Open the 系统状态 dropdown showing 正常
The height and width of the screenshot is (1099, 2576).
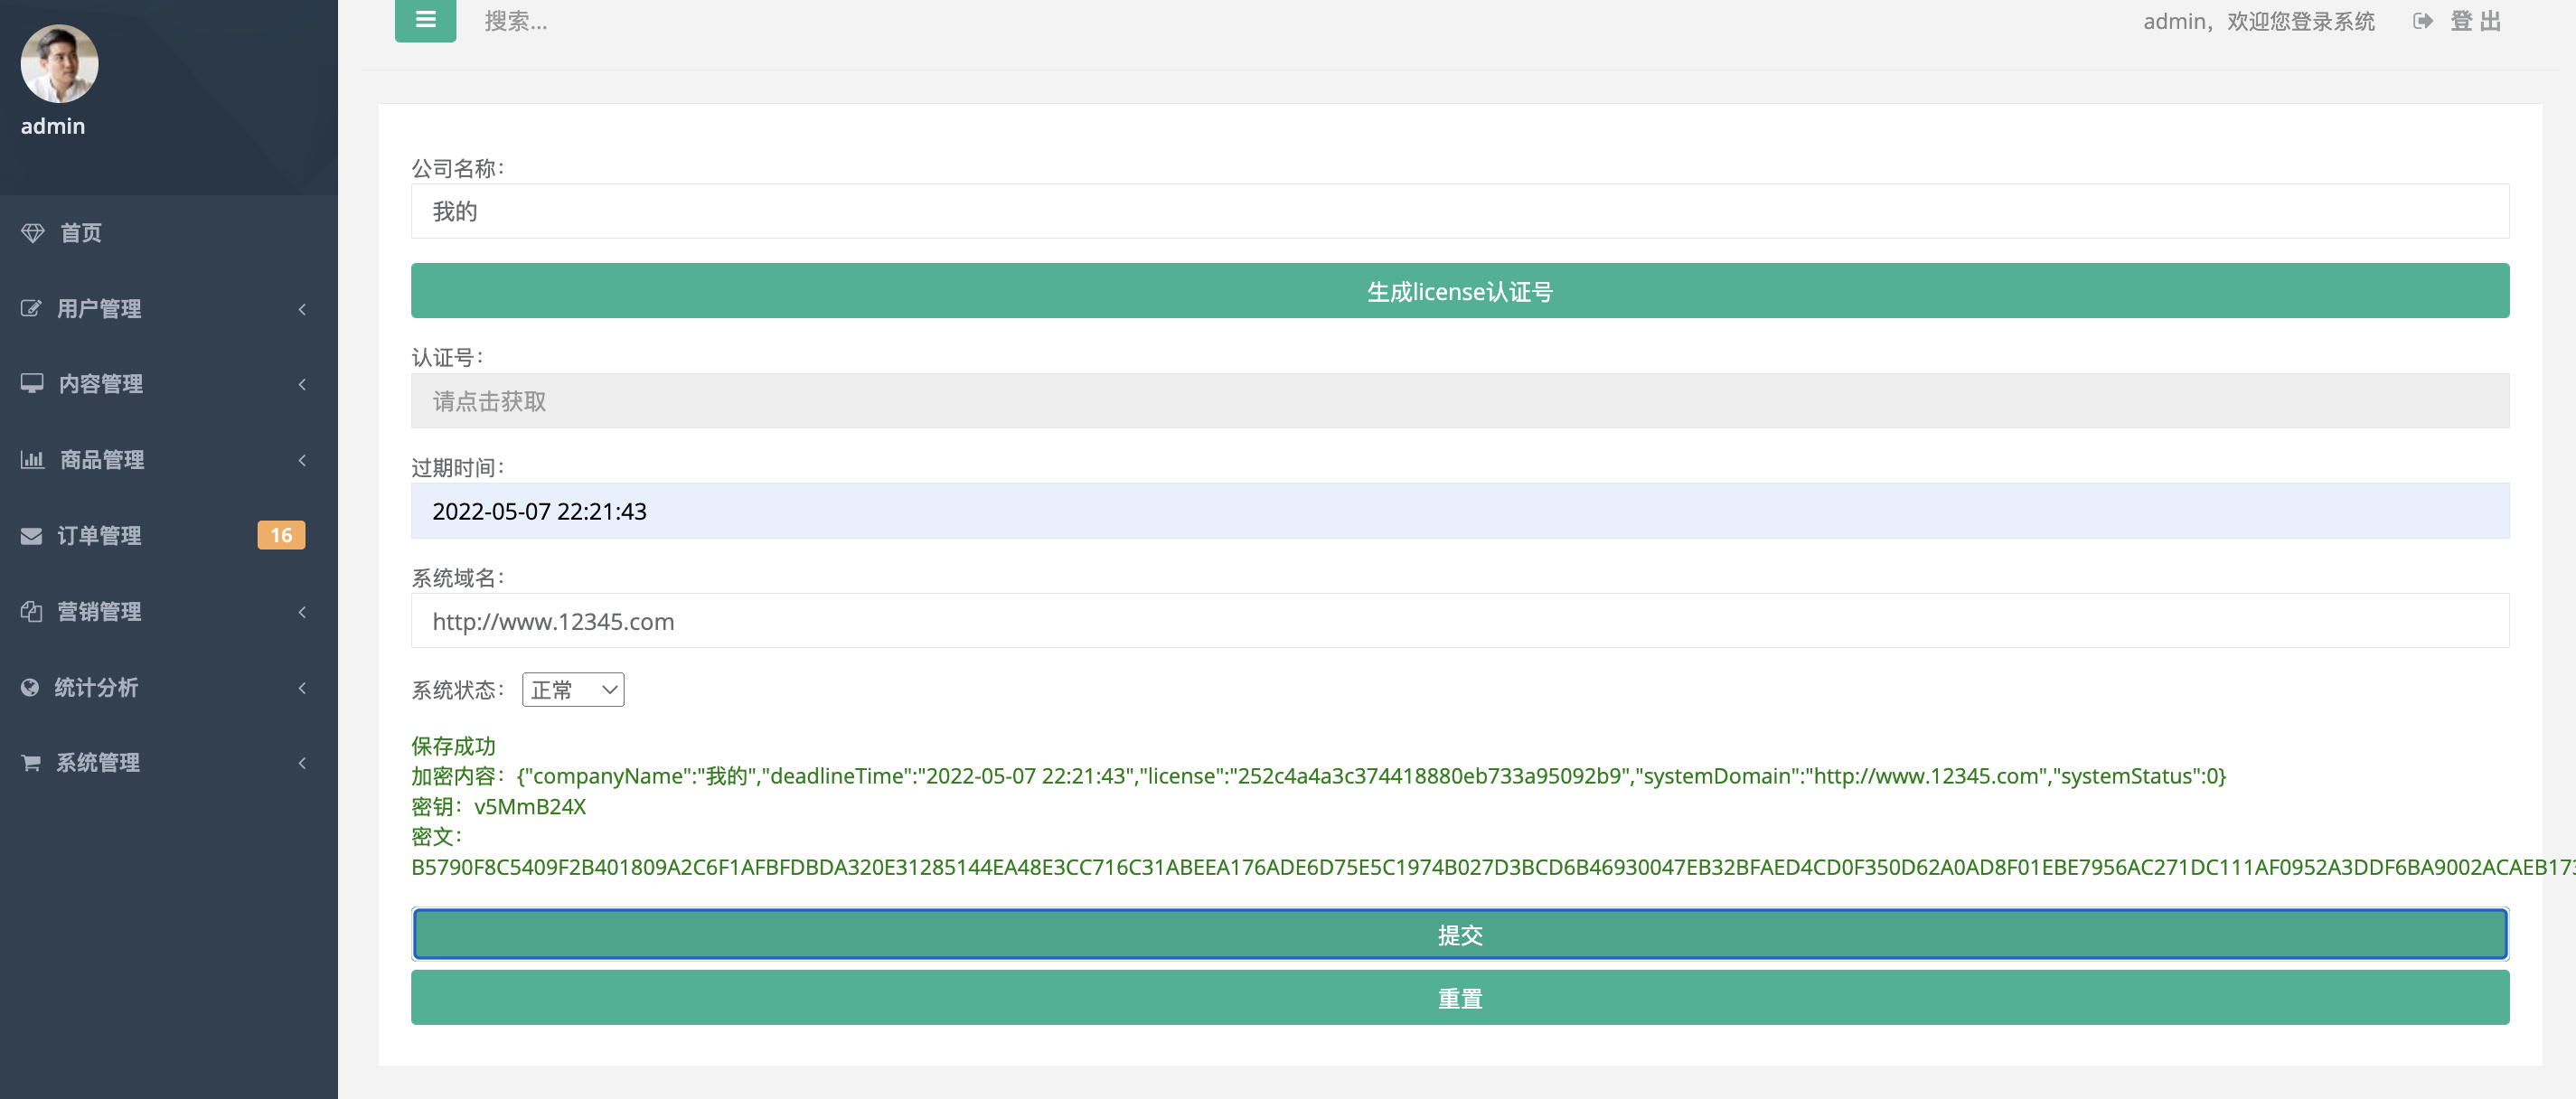pos(573,690)
